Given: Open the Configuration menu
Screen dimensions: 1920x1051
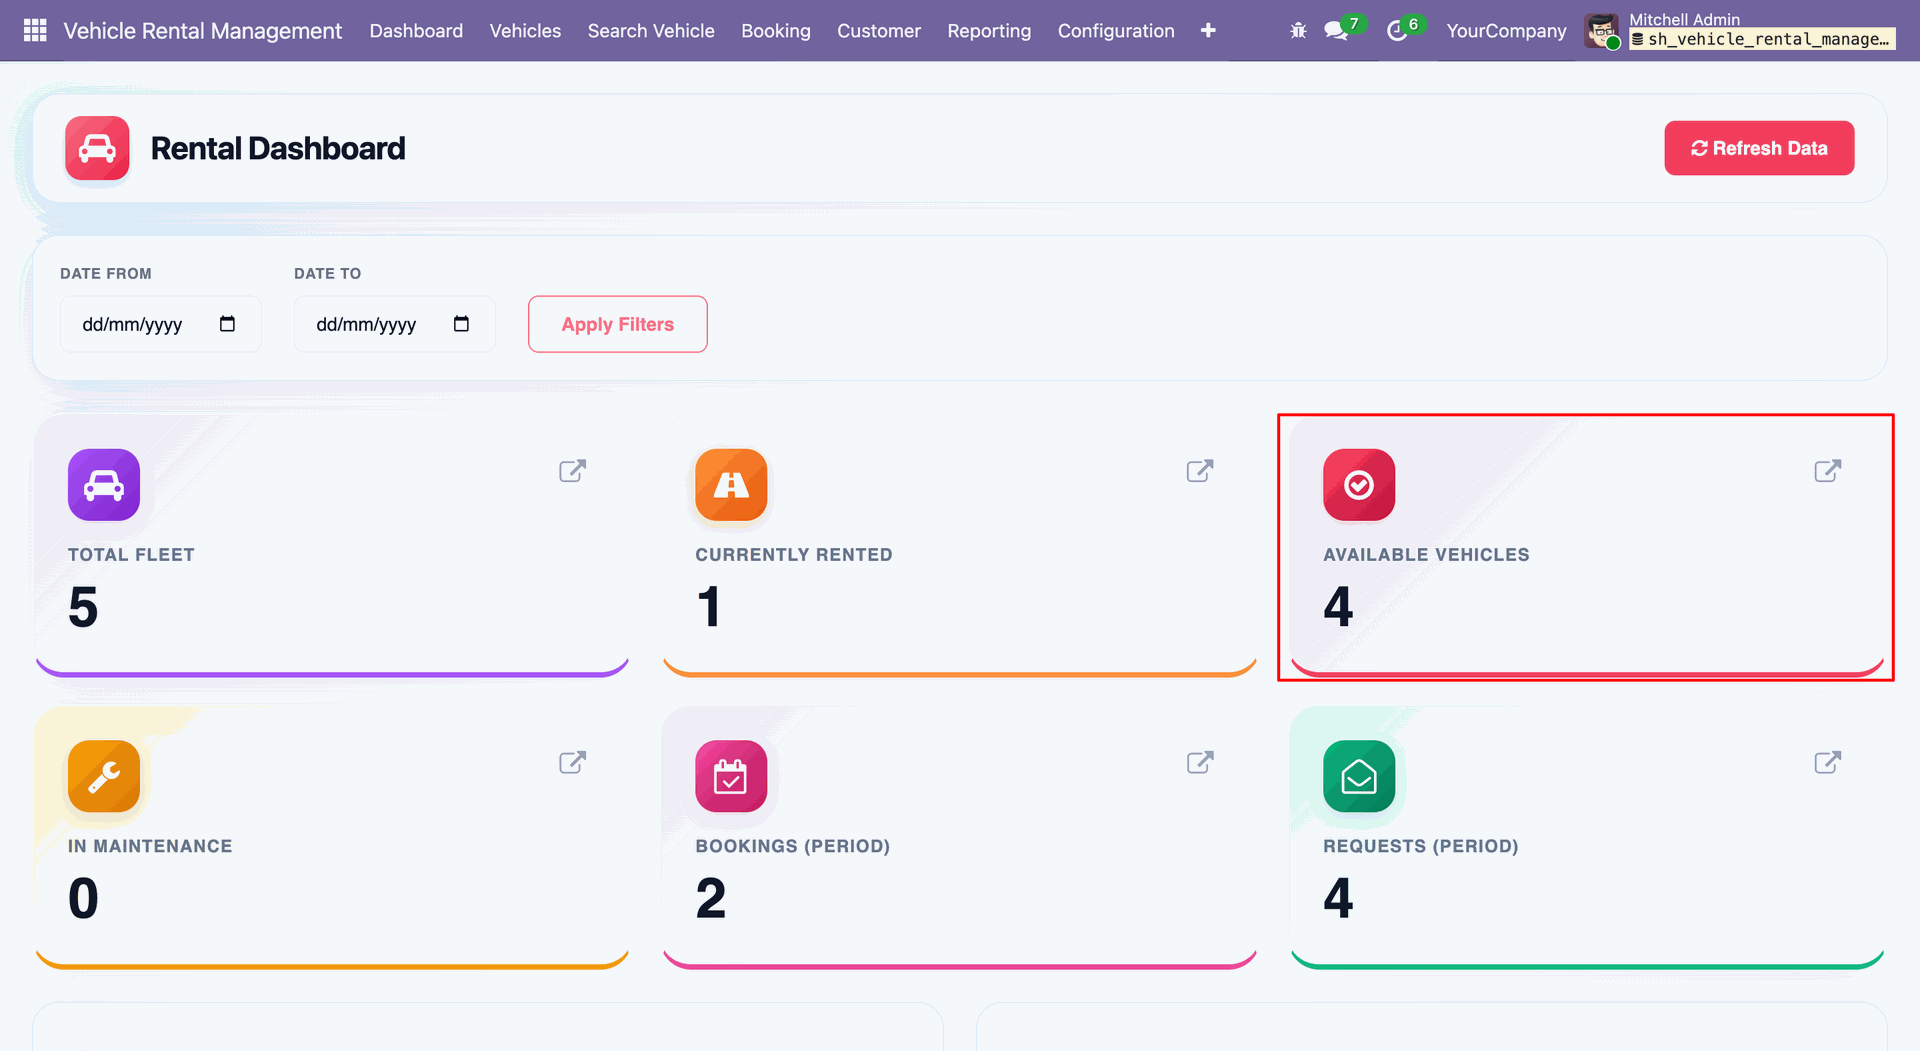Looking at the screenshot, I should tap(1116, 31).
